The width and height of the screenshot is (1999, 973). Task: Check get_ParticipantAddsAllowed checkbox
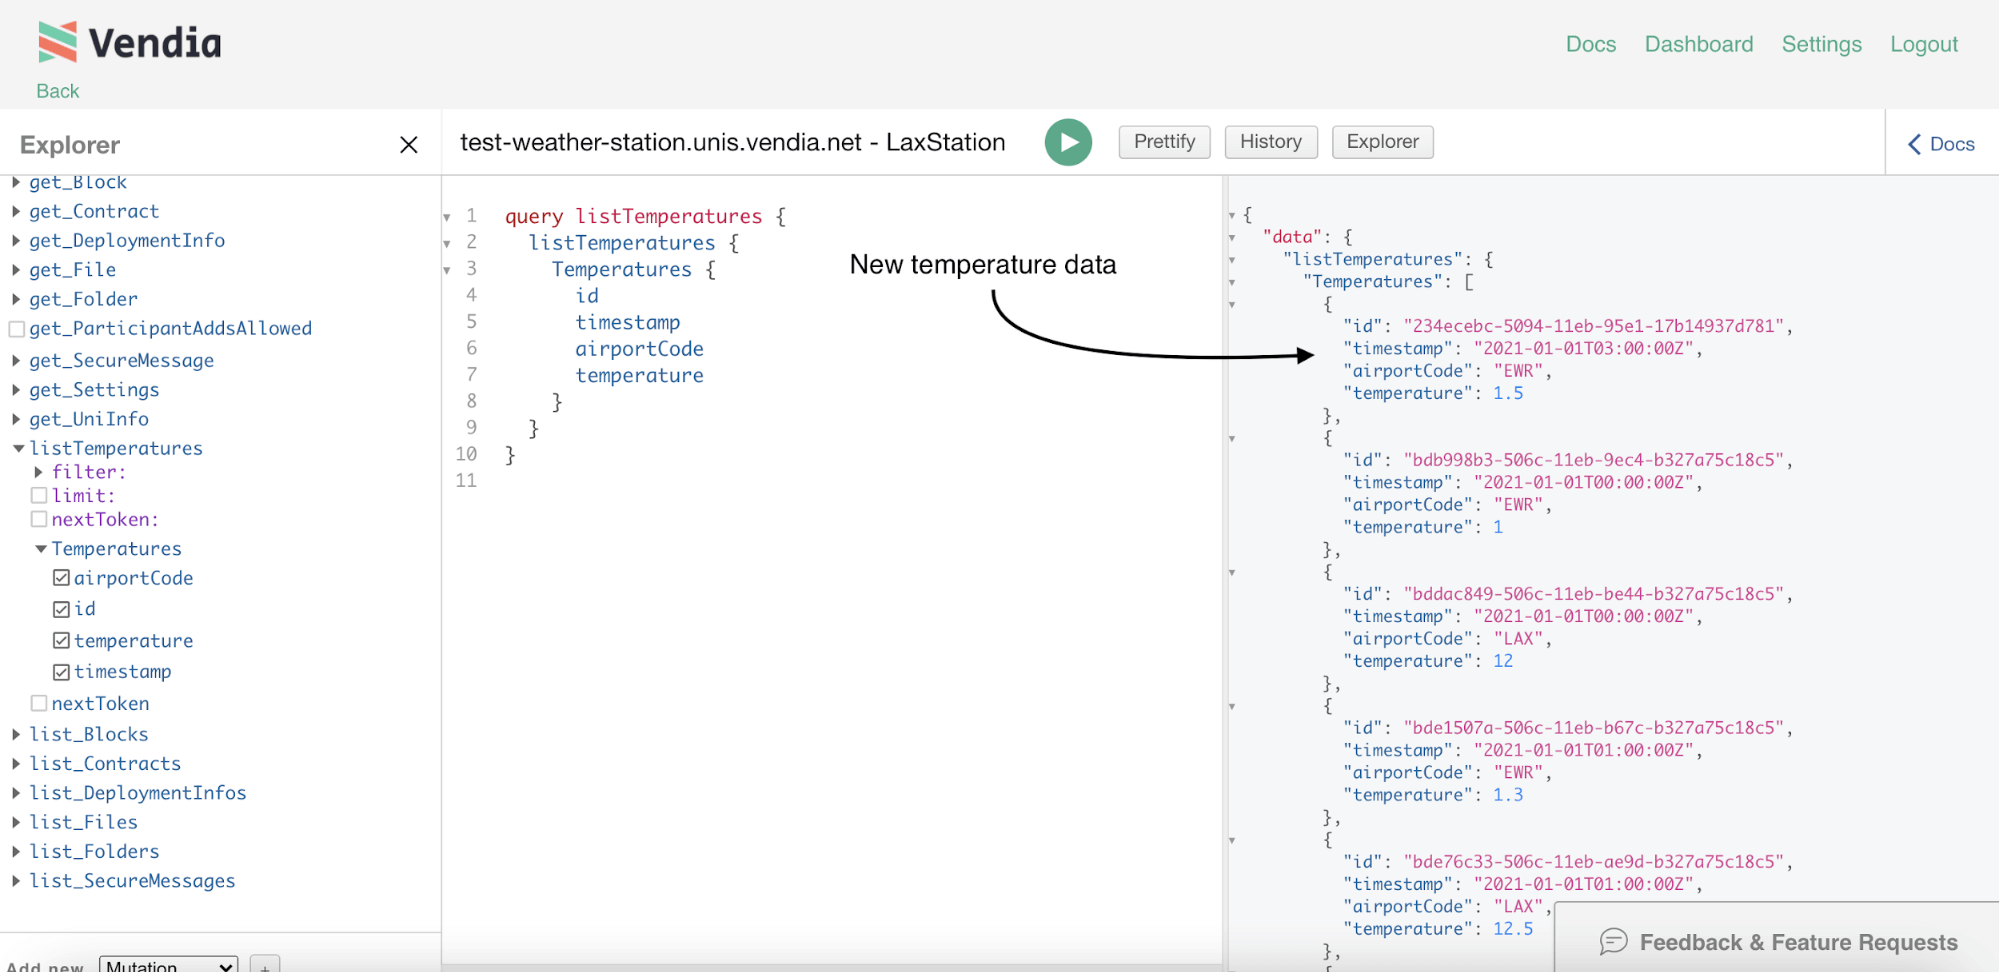click(x=16, y=329)
